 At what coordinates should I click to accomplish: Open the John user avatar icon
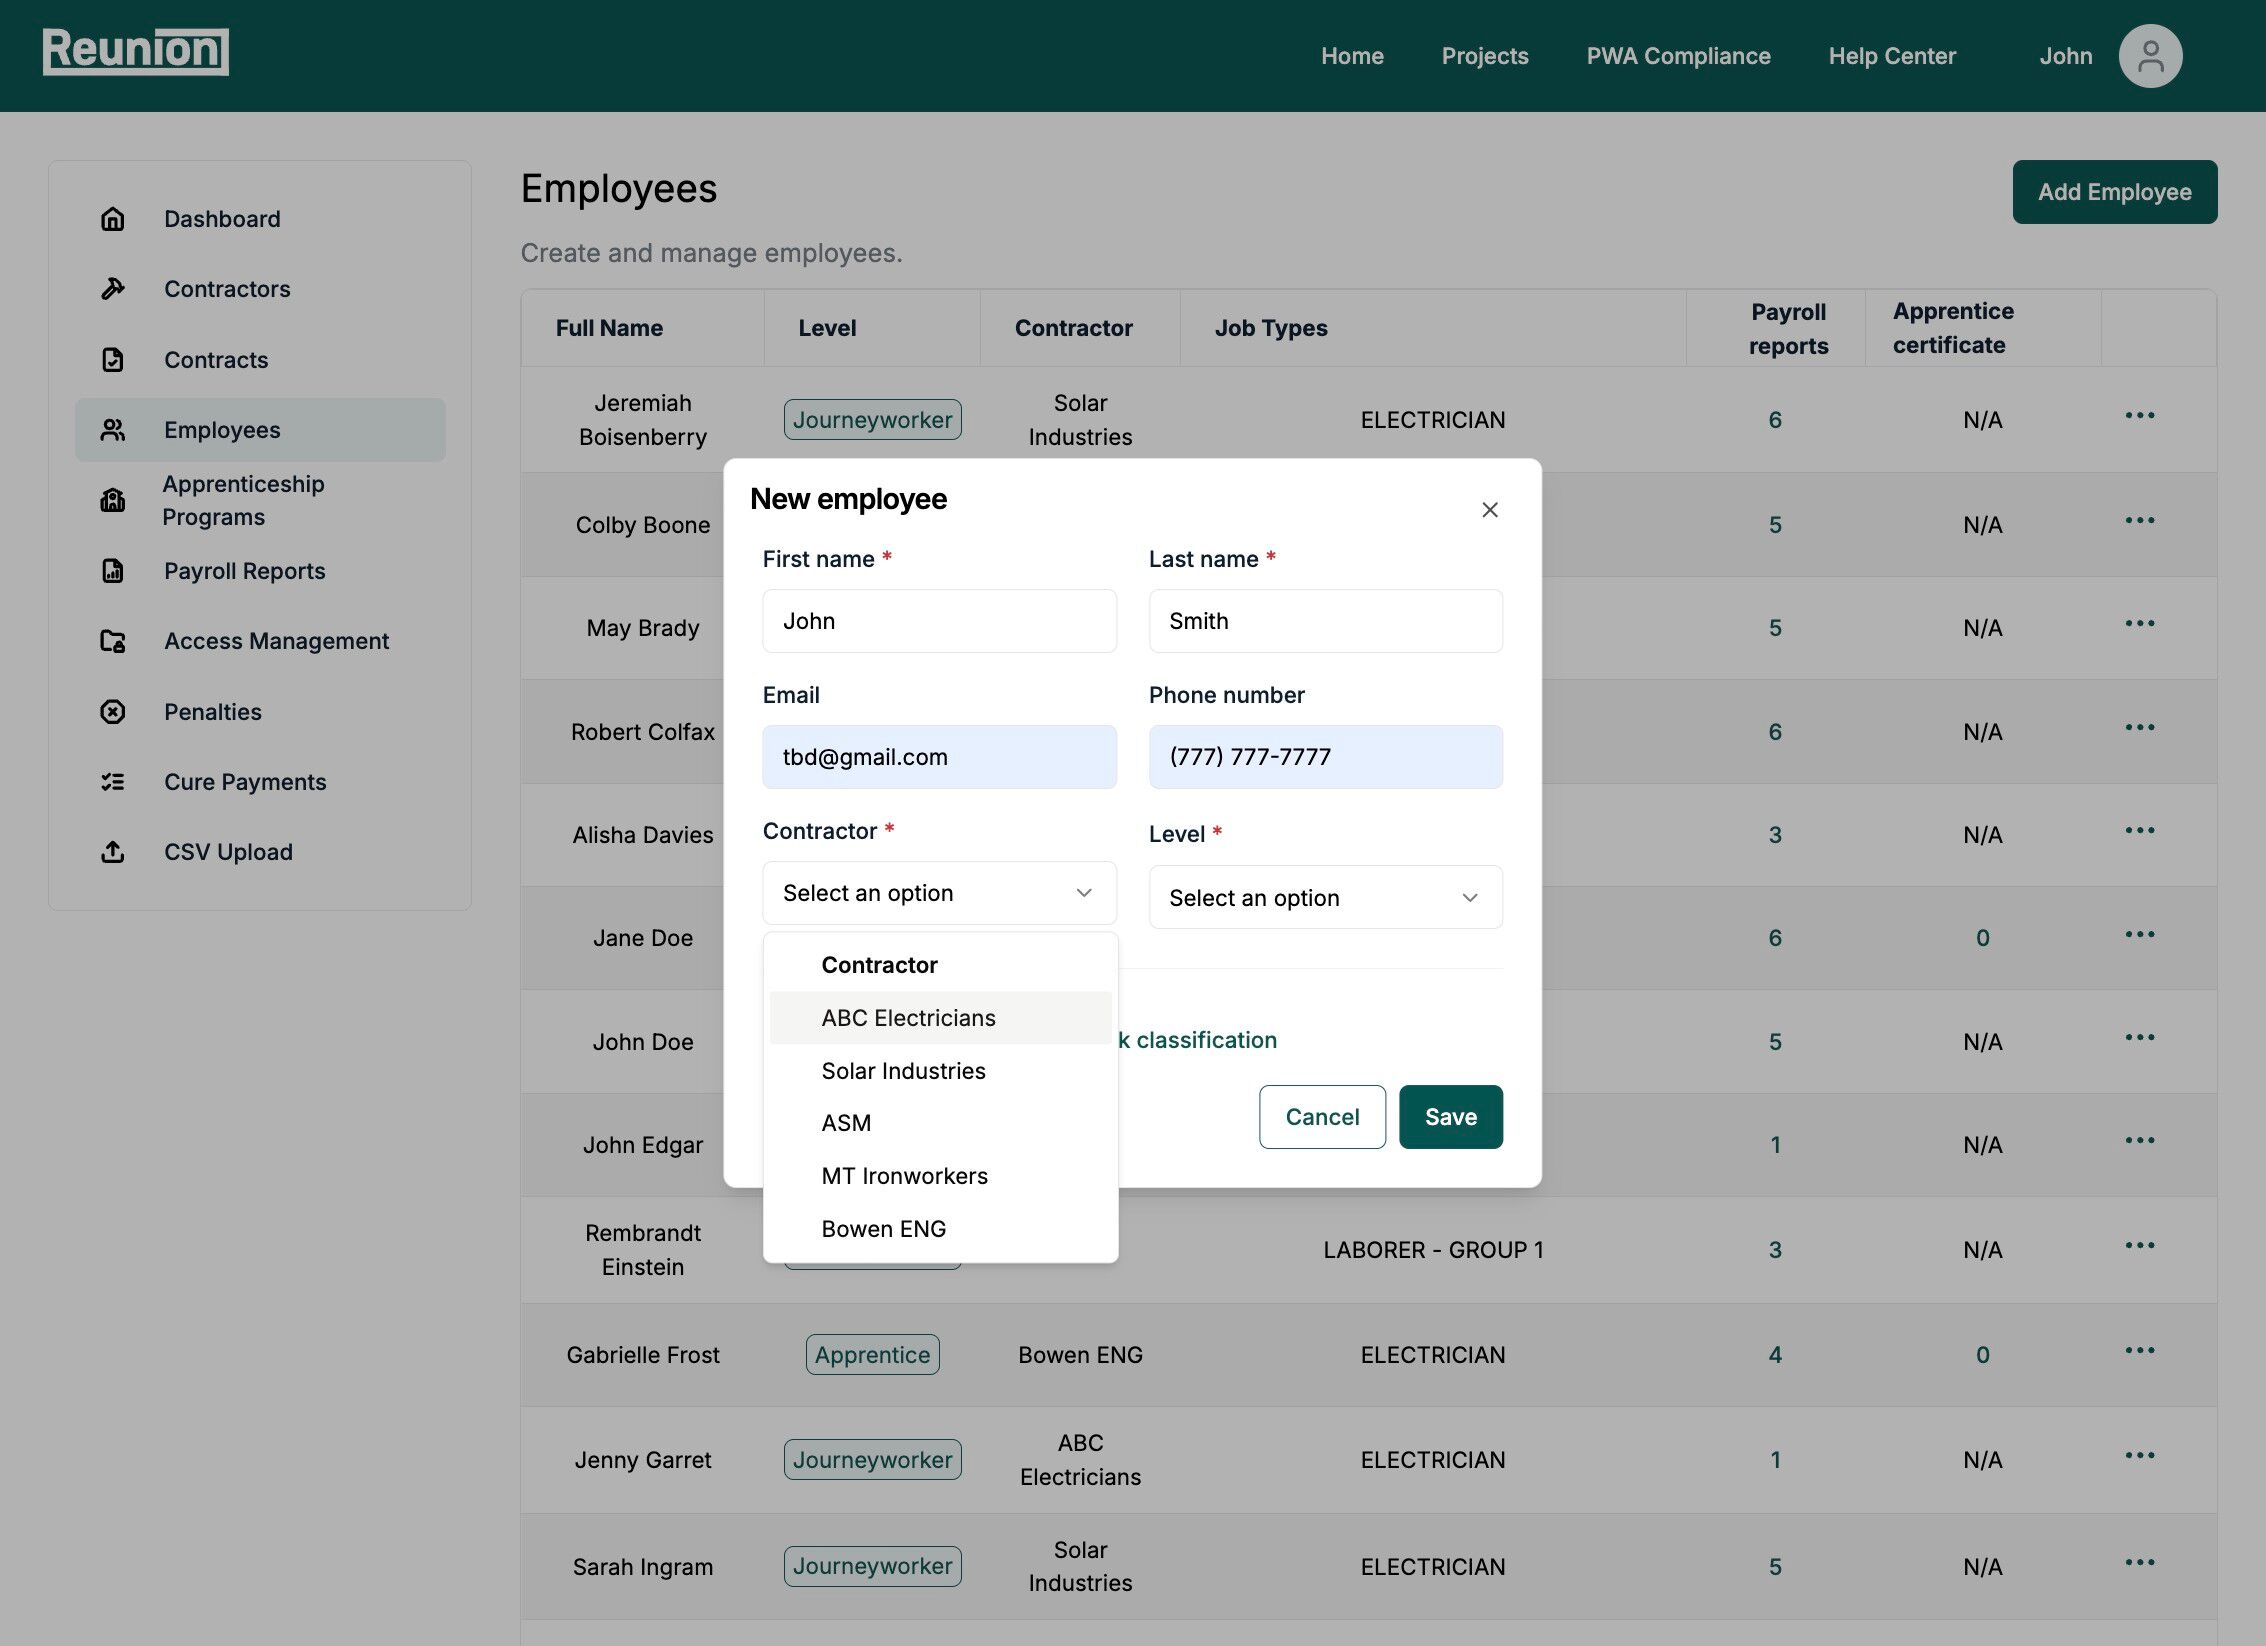[2150, 56]
